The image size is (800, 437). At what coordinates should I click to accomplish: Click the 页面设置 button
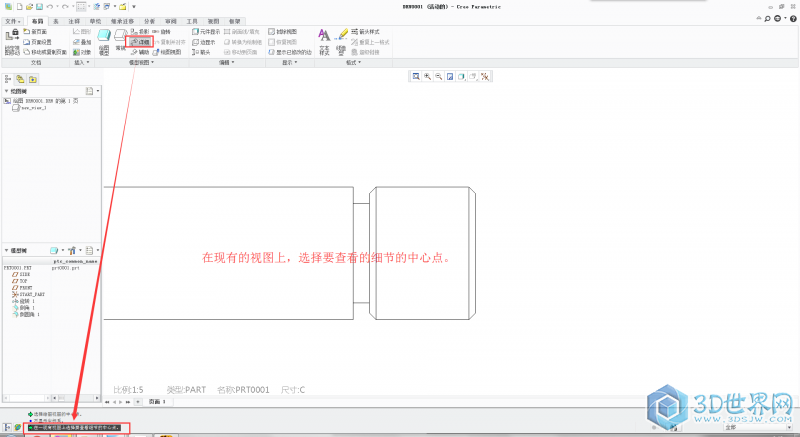(38, 42)
